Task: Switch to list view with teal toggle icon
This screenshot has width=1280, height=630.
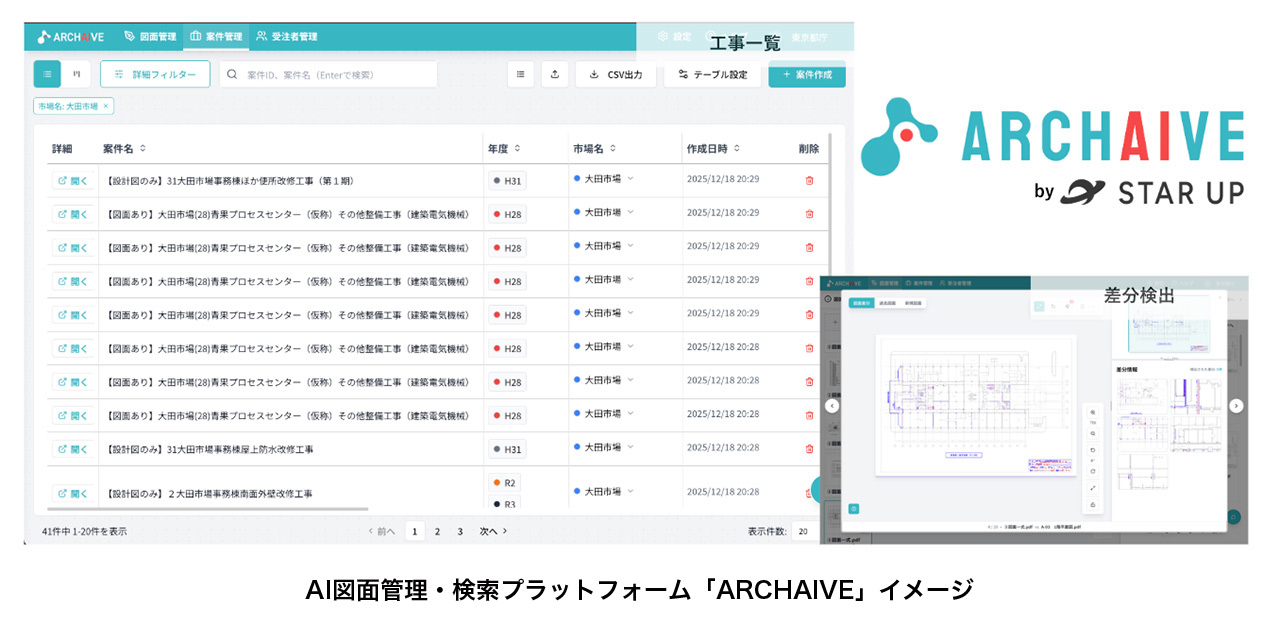Action: (47, 74)
